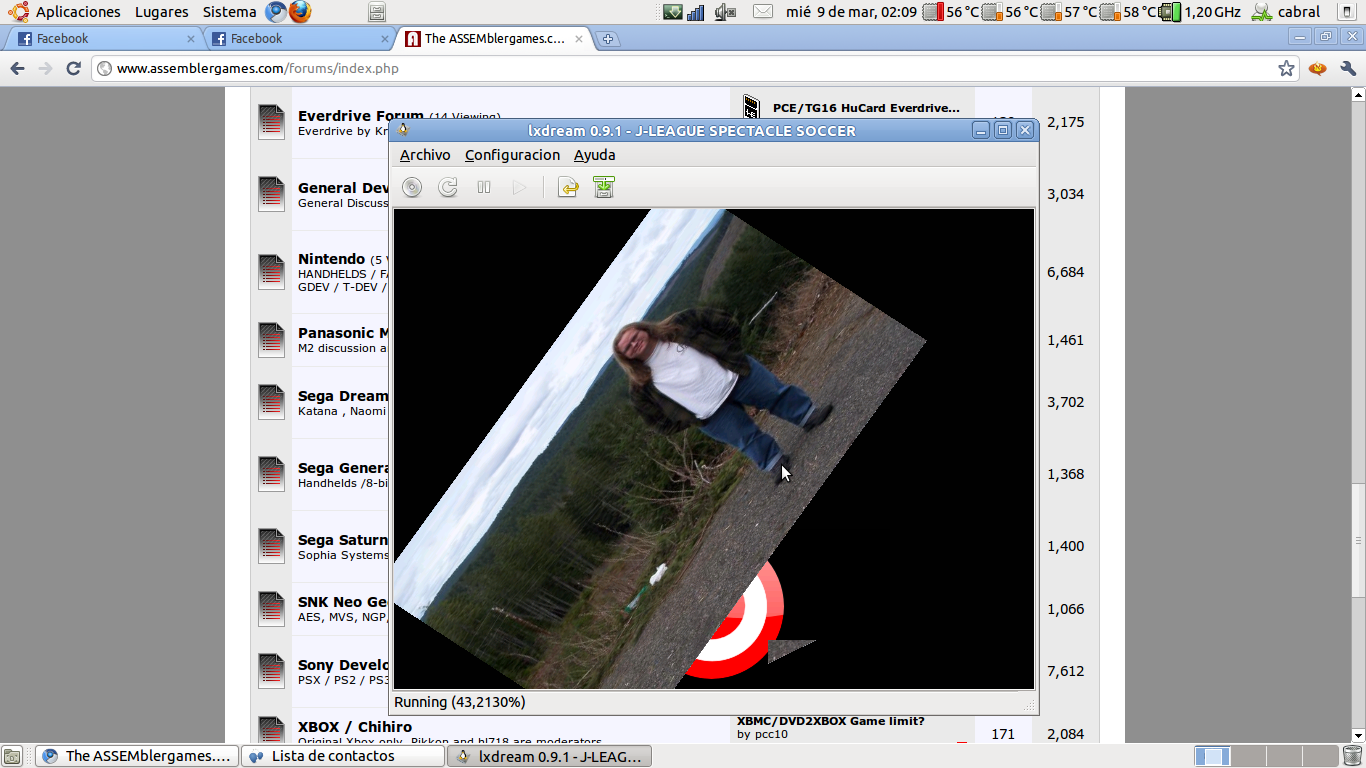Switch to lxdream taskbar window button
The width and height of the screenshot is (1366, 768).
click(549, 756)
